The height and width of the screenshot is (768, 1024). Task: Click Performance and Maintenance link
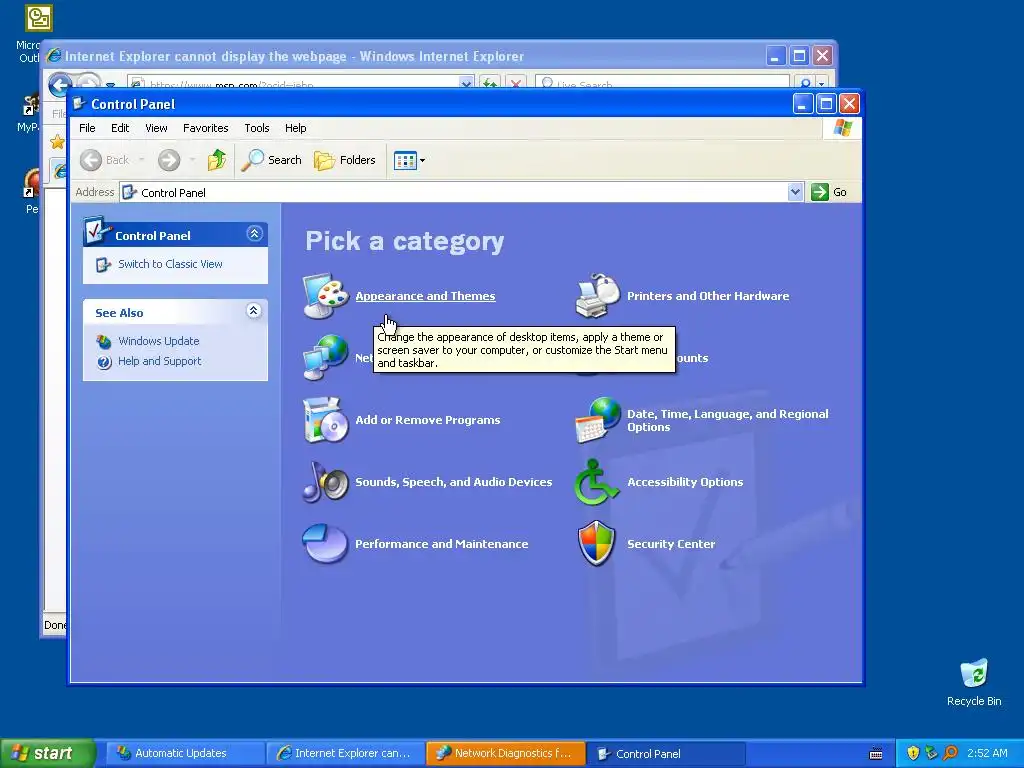pos(441,544)
